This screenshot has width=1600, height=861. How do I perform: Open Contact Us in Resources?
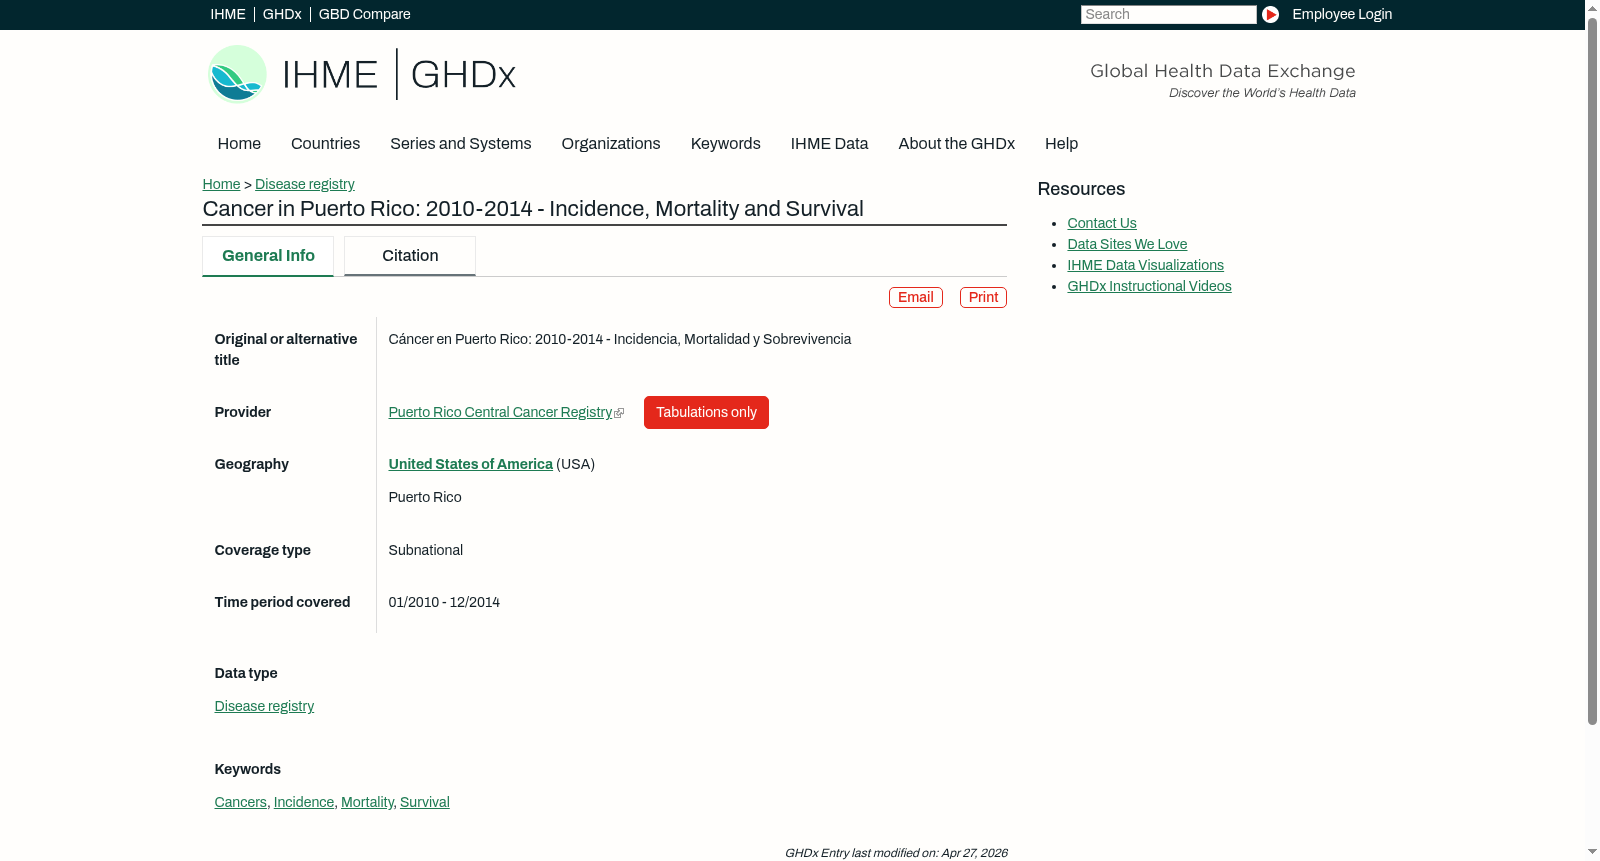1102,223
